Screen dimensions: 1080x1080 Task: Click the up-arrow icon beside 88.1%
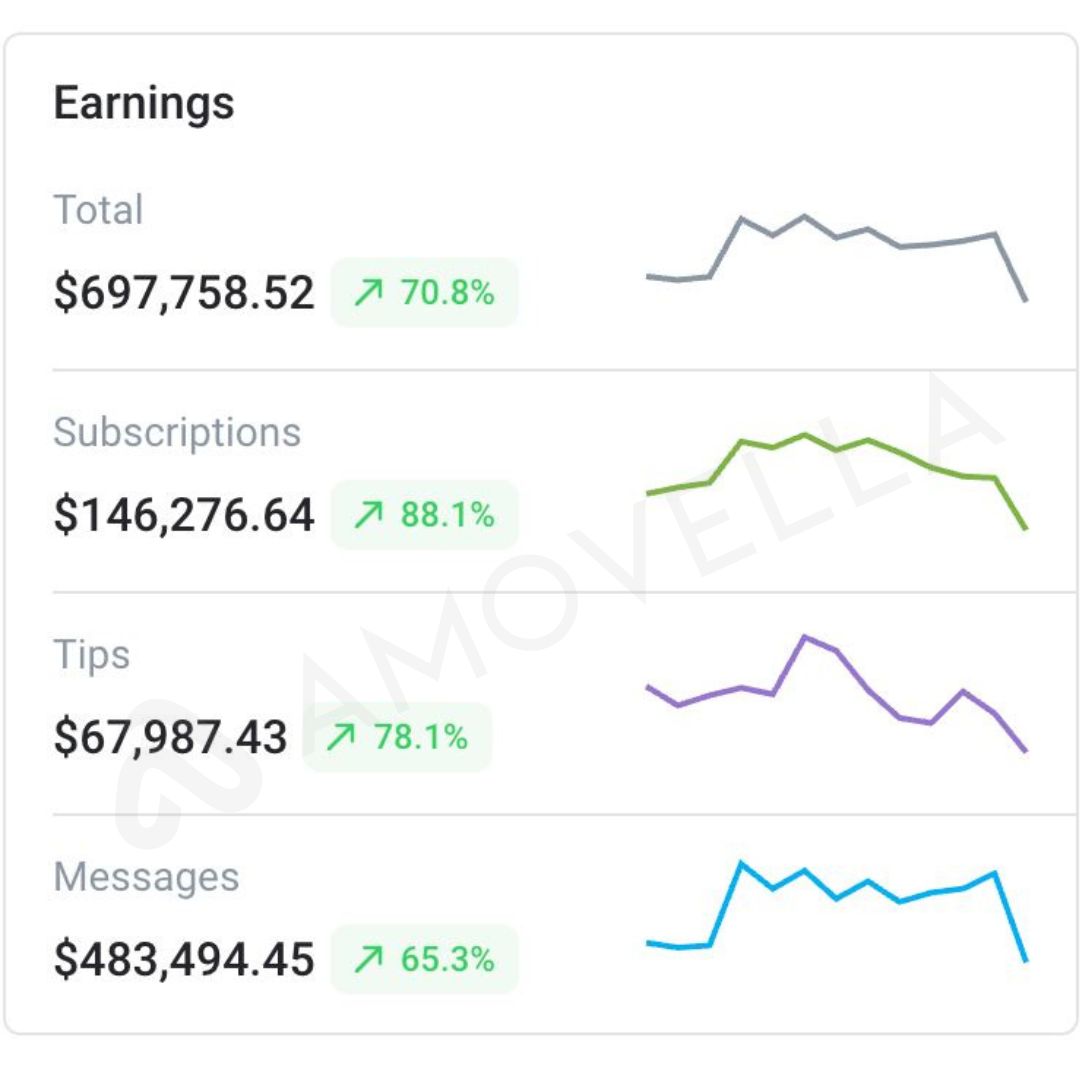369,515
